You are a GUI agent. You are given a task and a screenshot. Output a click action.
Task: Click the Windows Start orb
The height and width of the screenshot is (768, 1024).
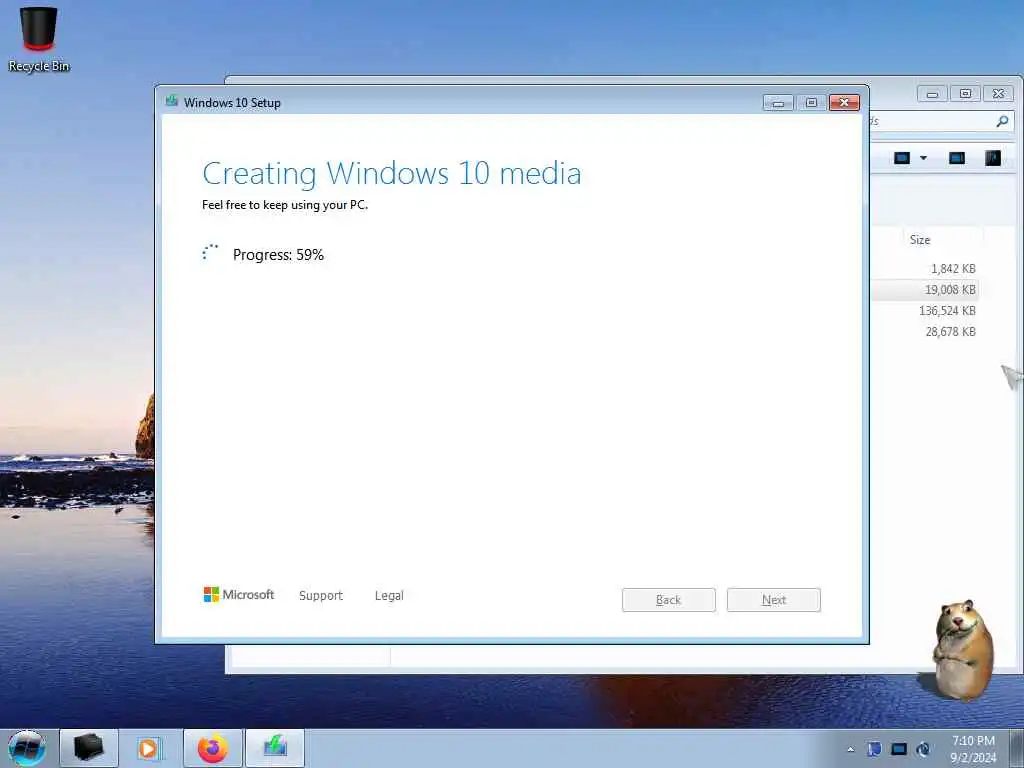(27, 748)
